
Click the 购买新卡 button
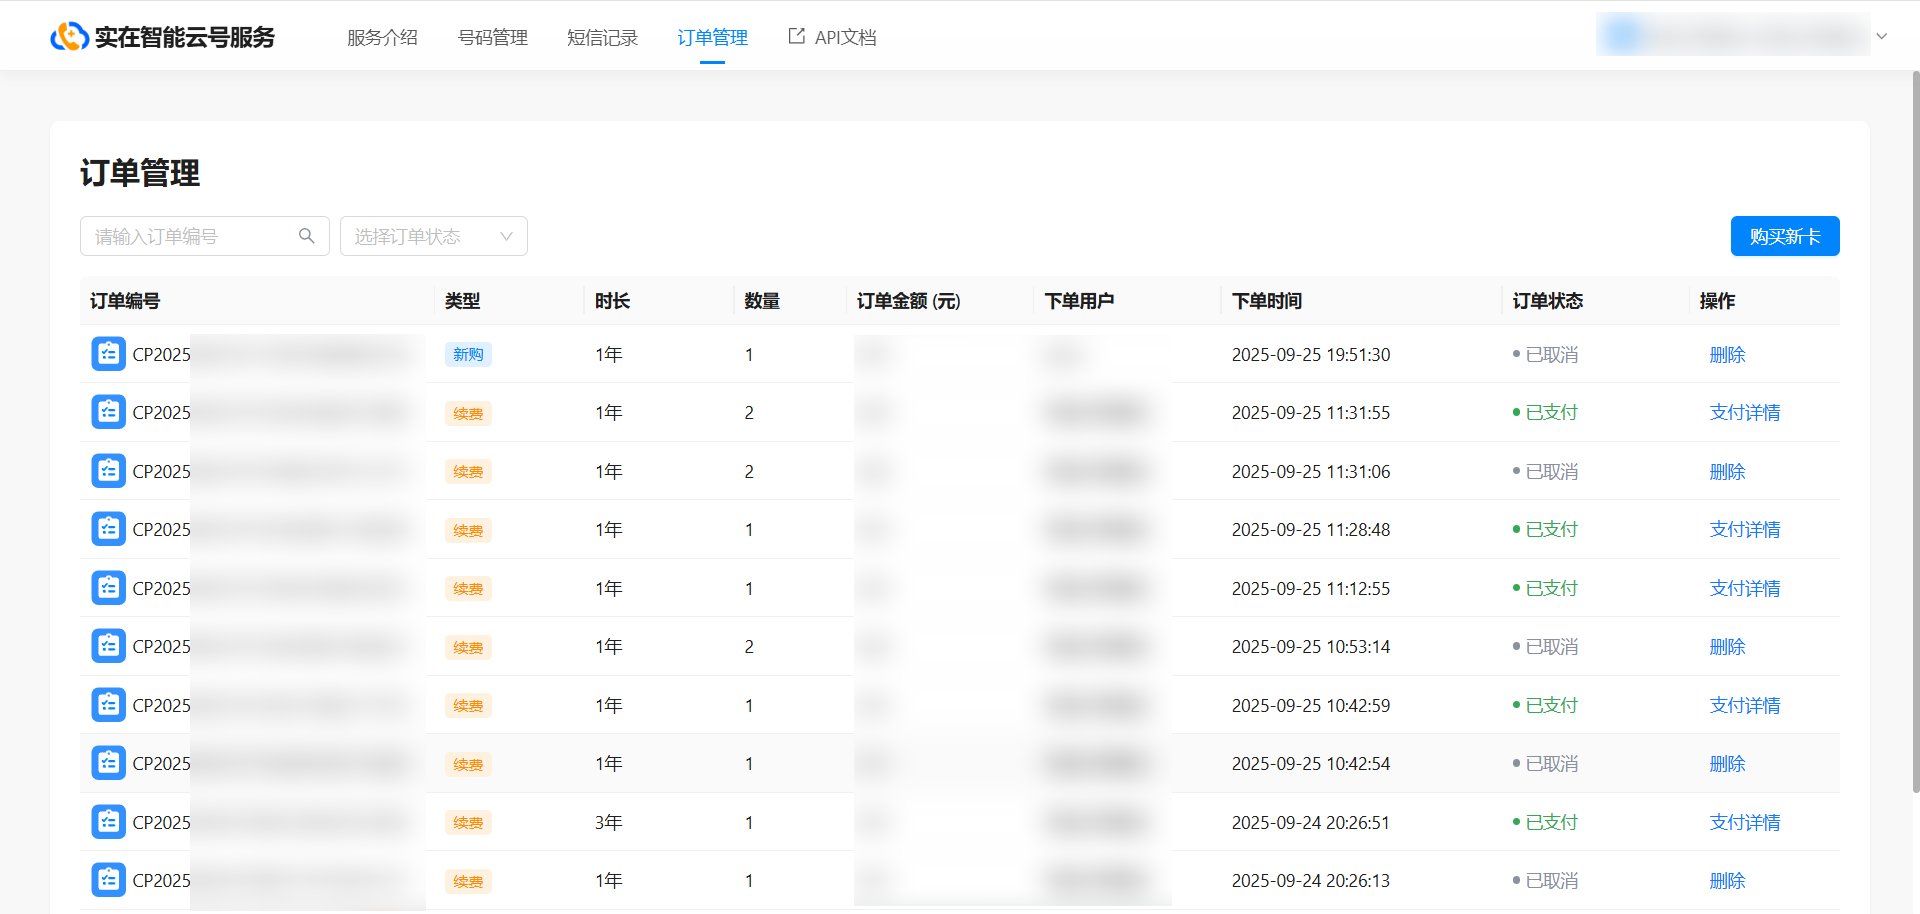pyautogui.click(x=1784, y=236)
